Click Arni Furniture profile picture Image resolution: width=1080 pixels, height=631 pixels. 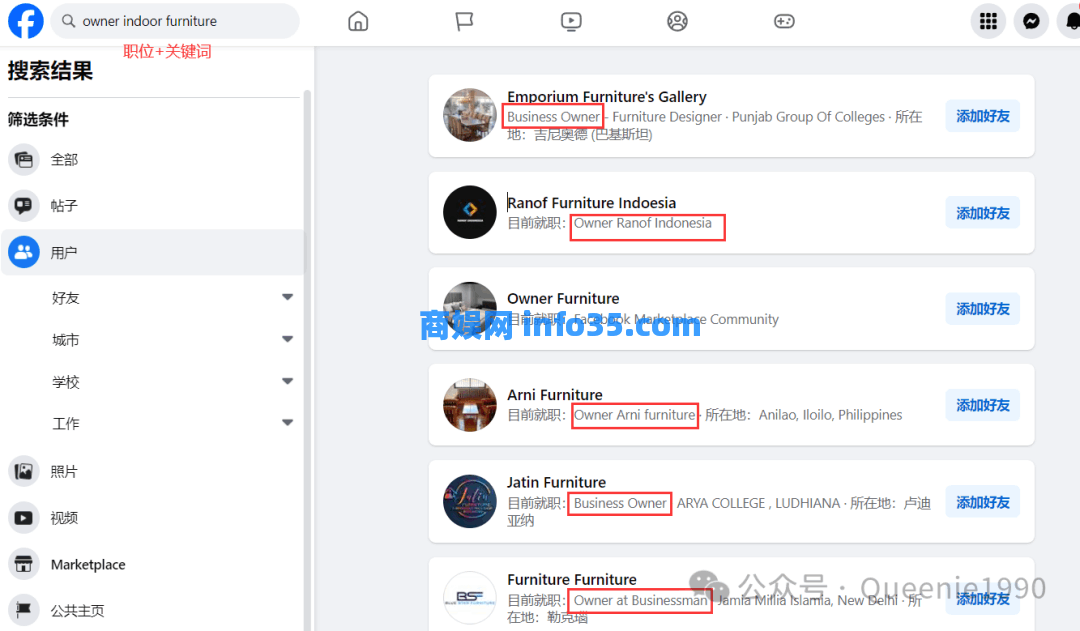pyautogui.click(x=470, y=404)
